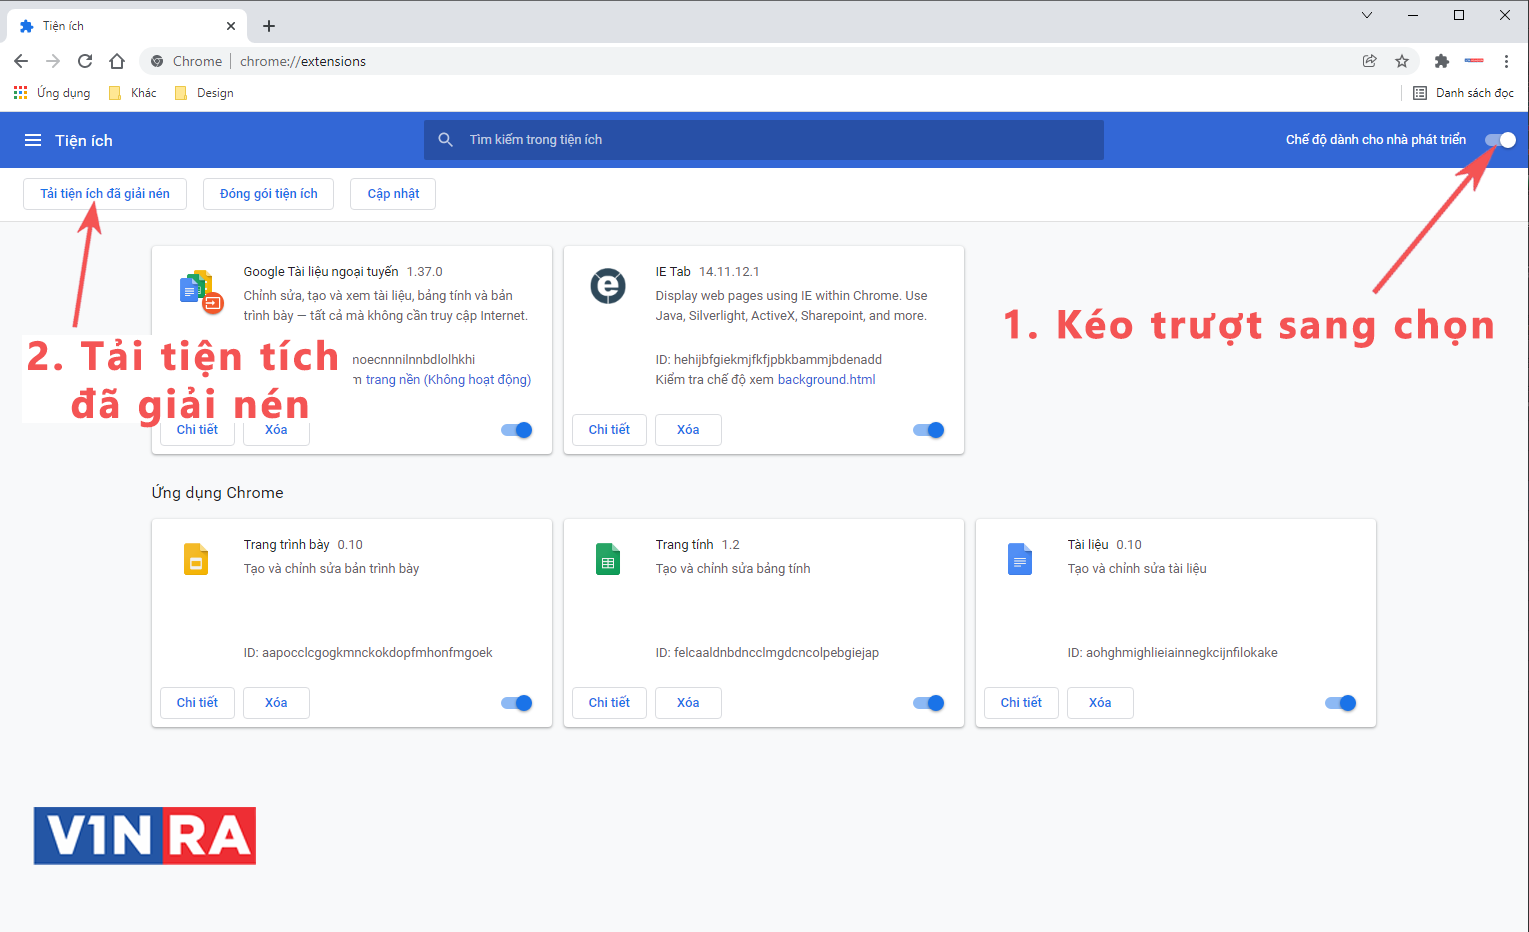Open Danh sách đọc reading list
Screen dimensions: 1529x932
pos(1463,93)
